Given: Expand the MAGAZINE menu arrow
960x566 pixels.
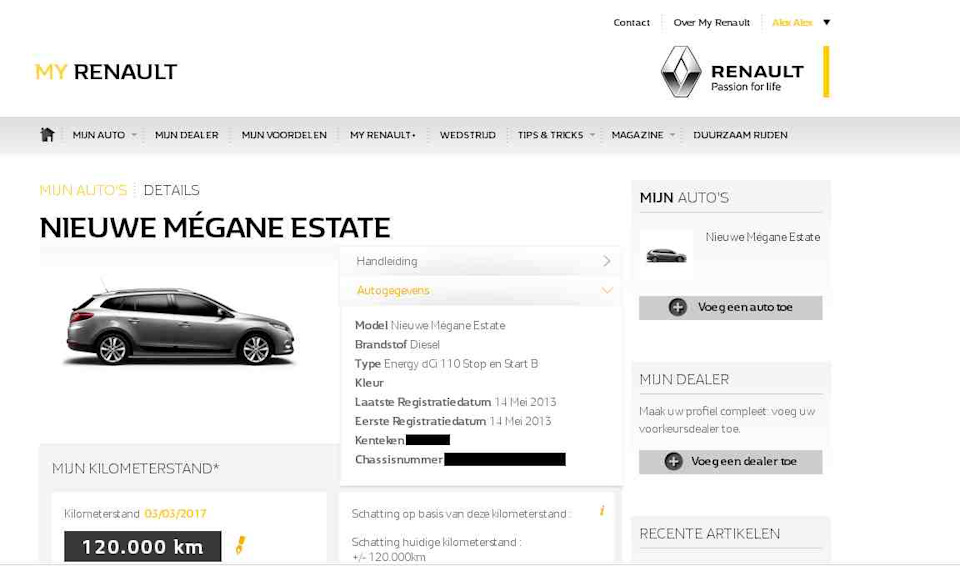Looking at the screenshot, I should [672, 135].
